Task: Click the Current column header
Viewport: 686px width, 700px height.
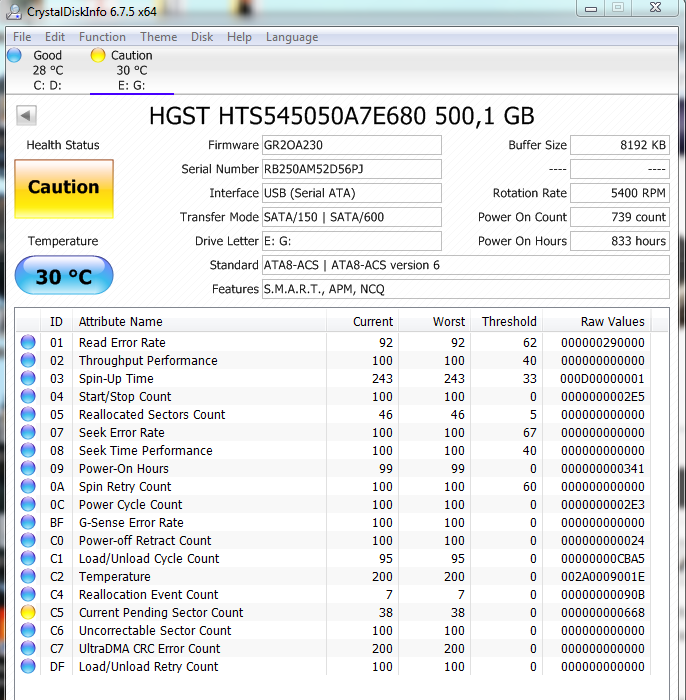Action: pos(362,321)
